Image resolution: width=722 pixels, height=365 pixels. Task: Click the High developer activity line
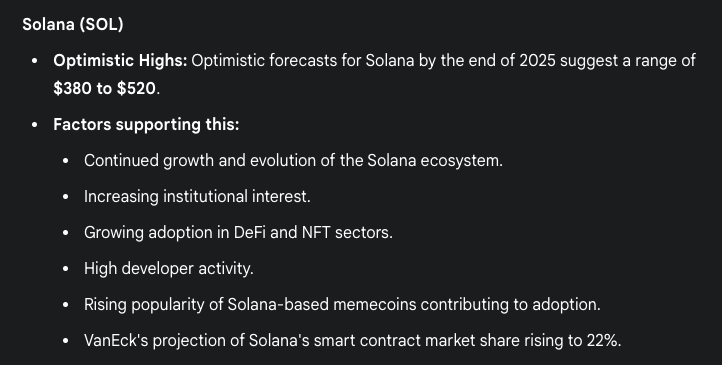[169, 268]
